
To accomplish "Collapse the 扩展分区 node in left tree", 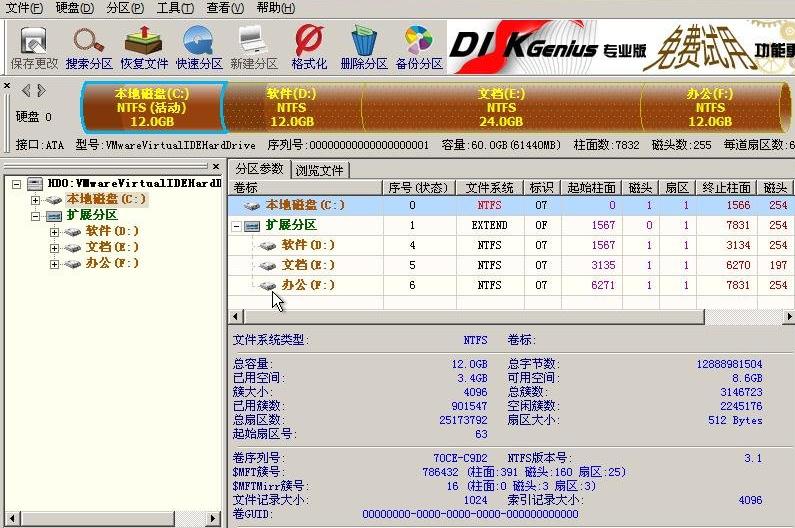I will click(x=36, y=216).
